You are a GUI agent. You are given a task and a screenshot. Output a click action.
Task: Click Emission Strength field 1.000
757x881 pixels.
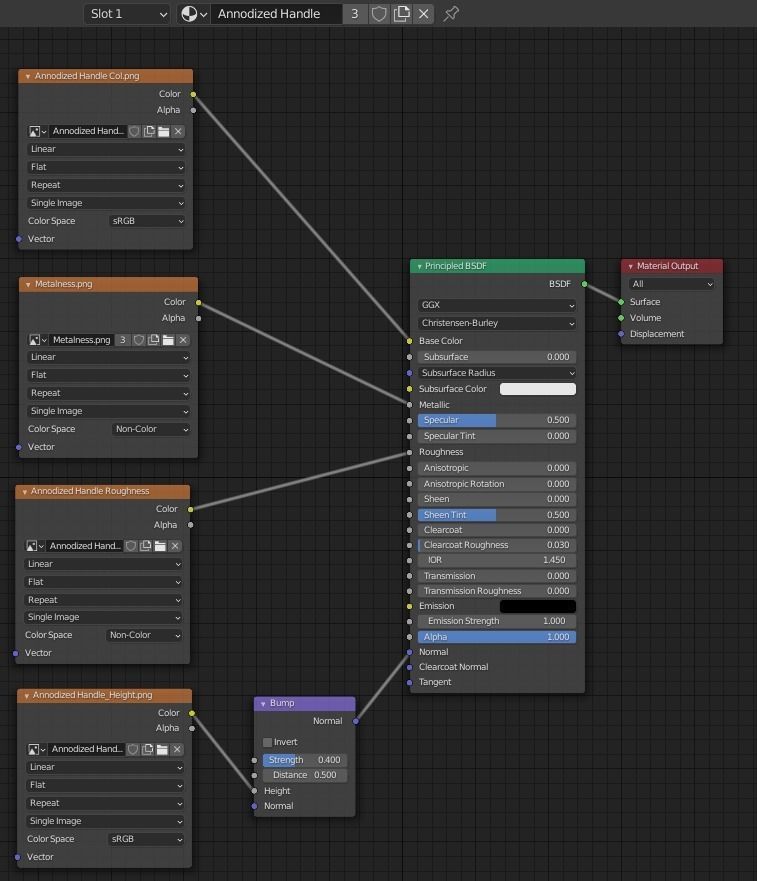coord(497,621)
